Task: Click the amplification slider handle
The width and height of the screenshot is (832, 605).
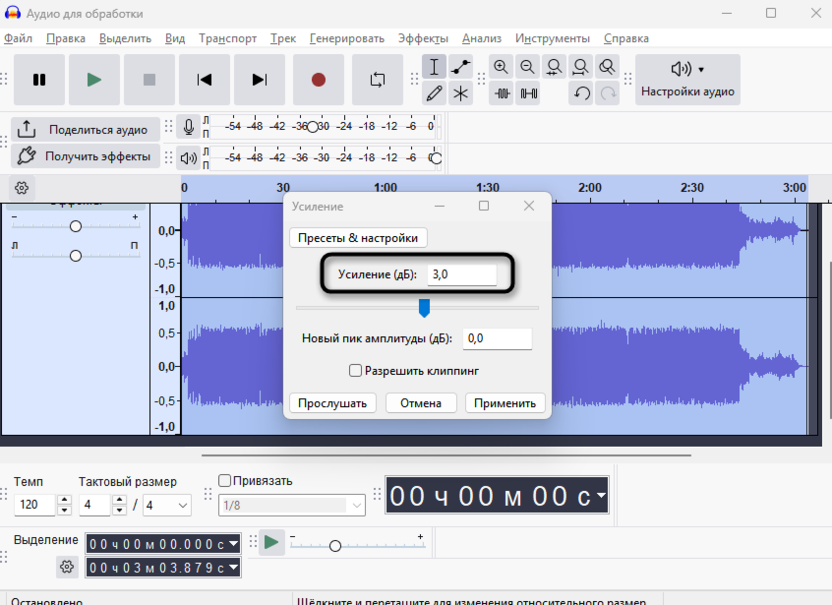Action: coord(424,308)
